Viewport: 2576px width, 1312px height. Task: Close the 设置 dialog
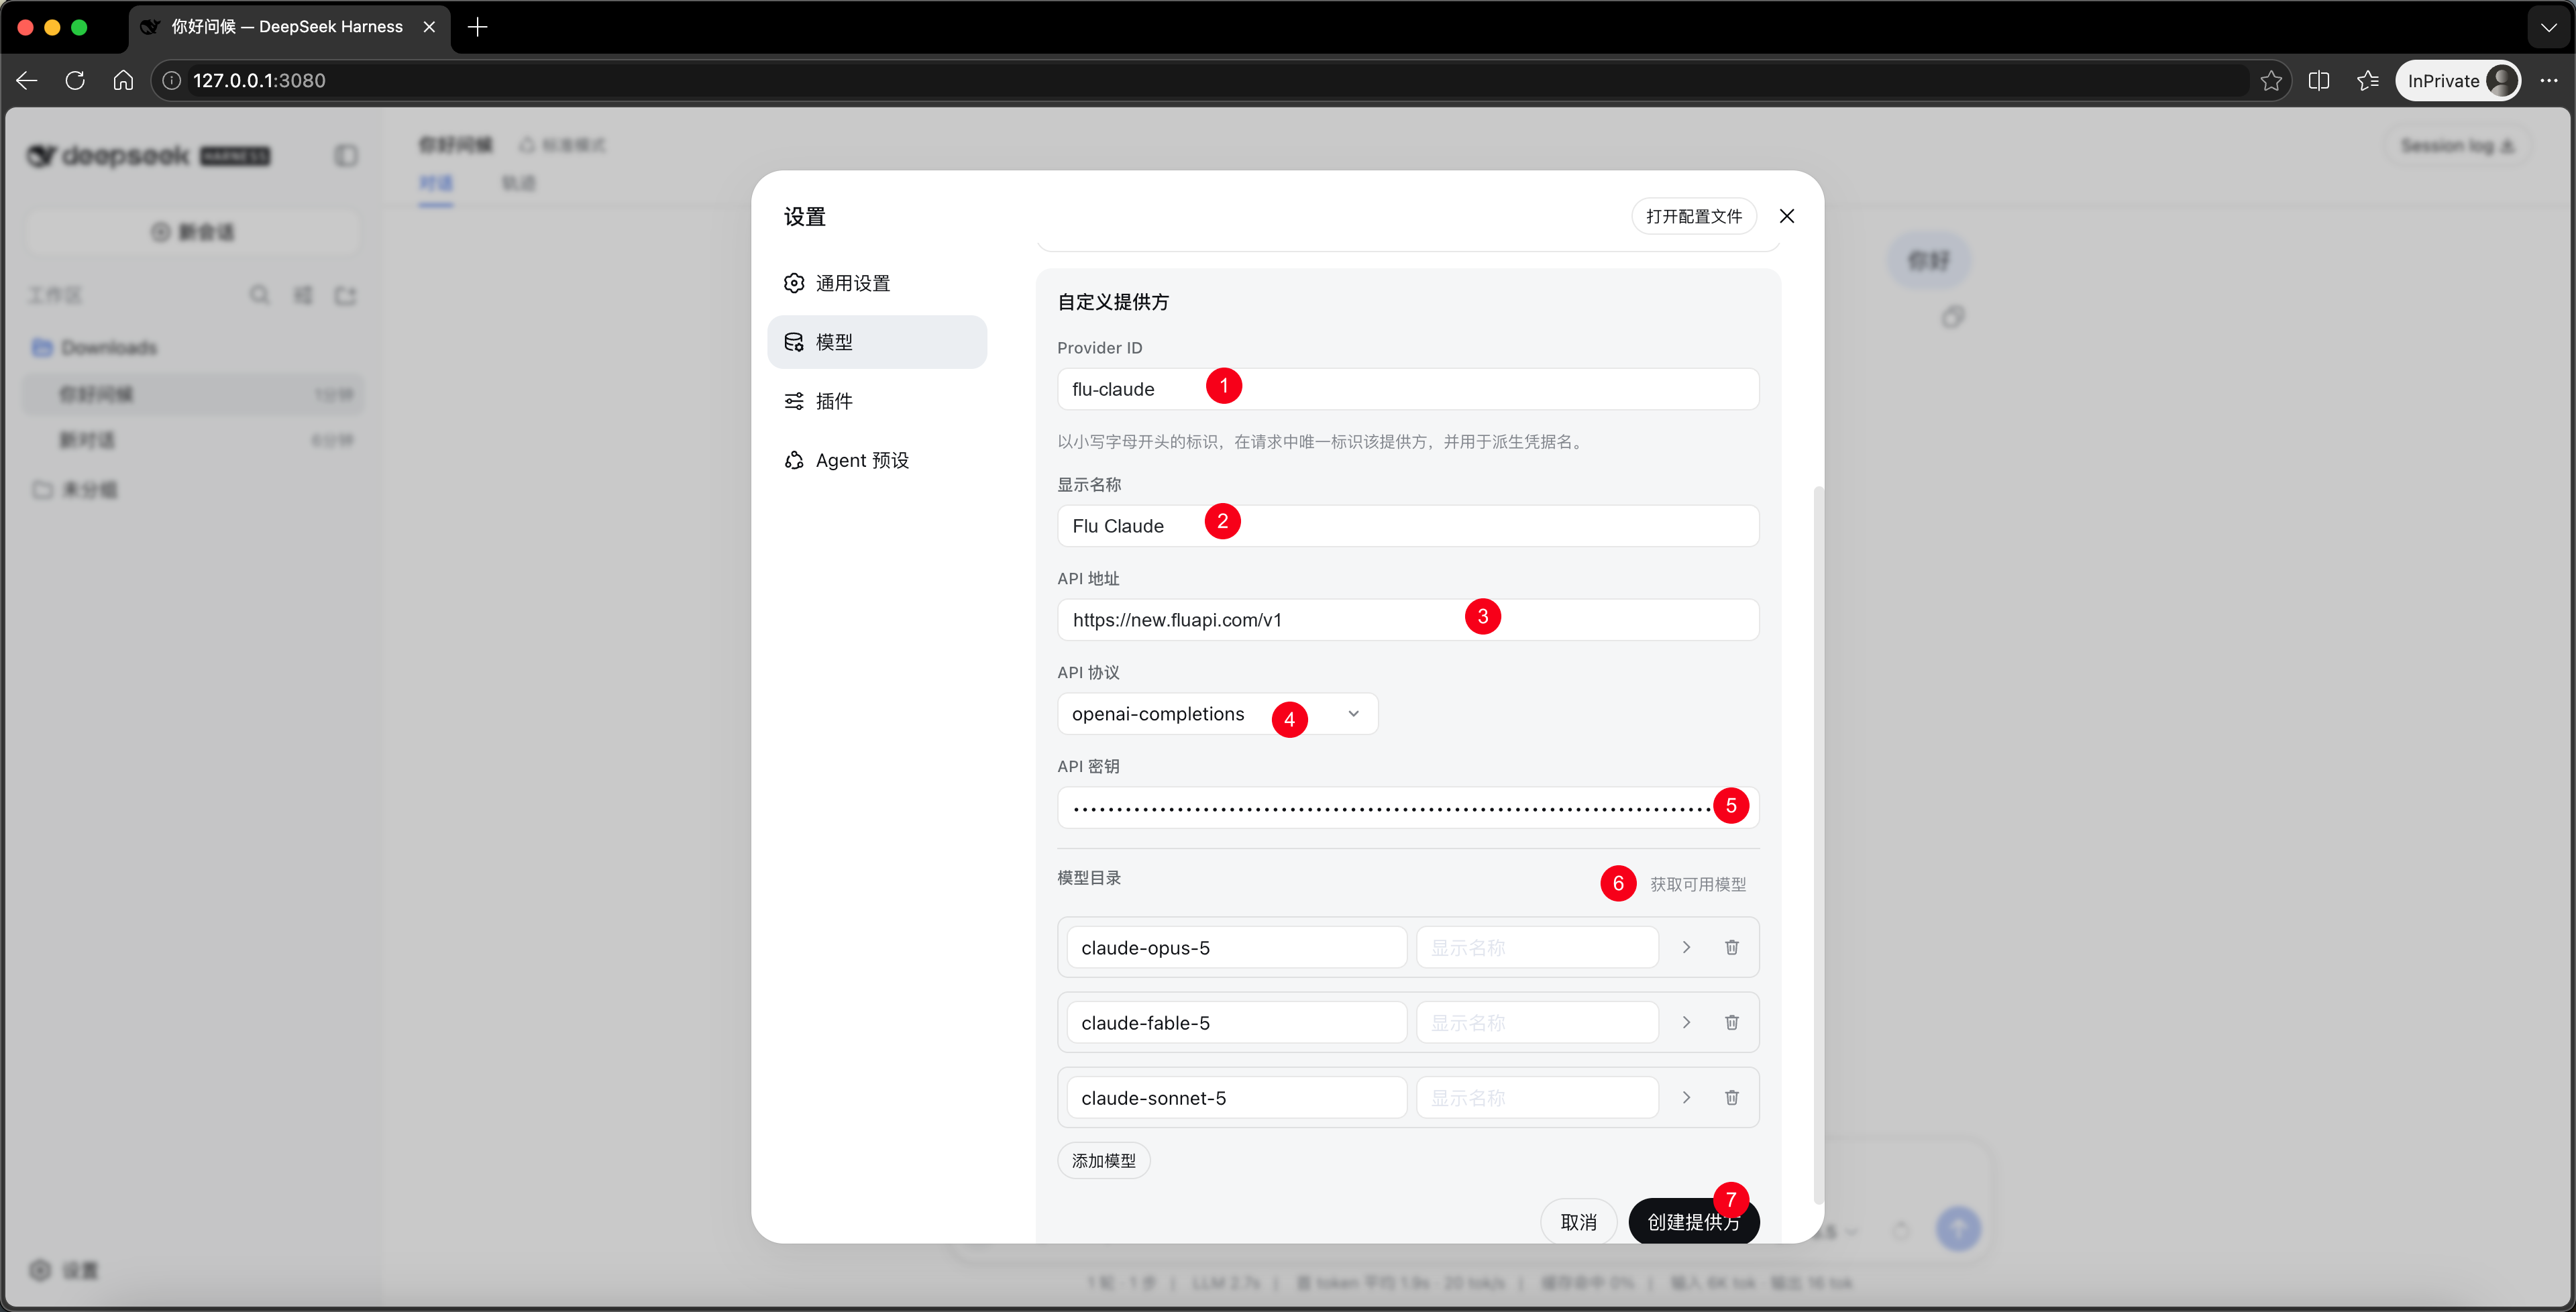click(1787, 216)
